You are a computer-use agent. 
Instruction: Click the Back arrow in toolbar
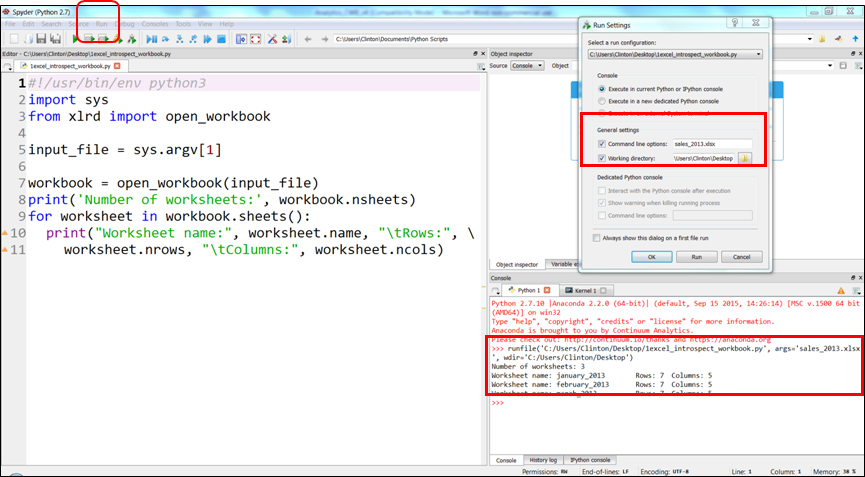[x=308, y=39]
